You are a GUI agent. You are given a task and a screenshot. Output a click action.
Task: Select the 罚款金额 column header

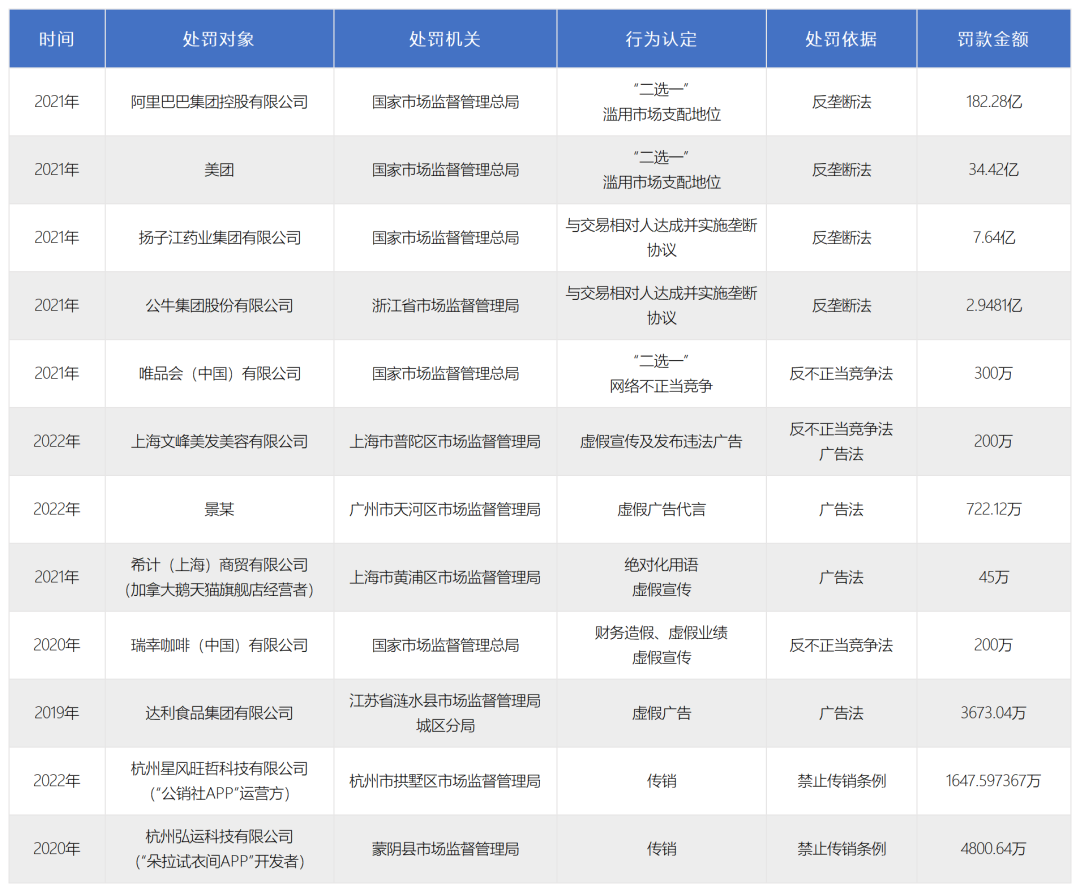[x=993, y=39]
